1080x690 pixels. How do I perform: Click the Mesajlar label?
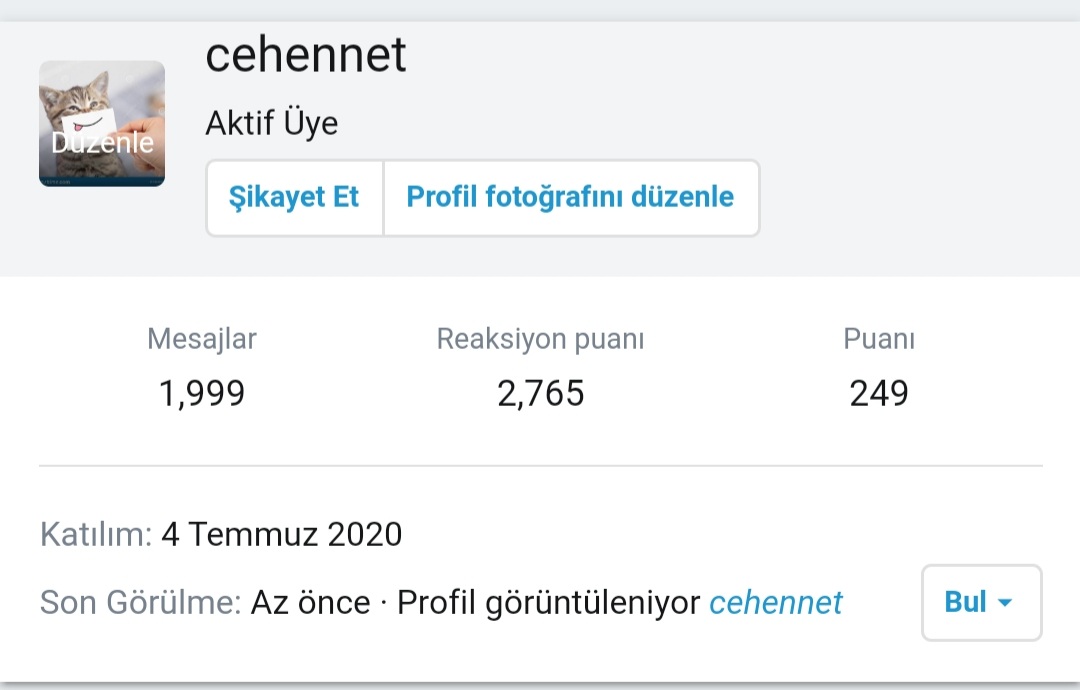point(202,339)
